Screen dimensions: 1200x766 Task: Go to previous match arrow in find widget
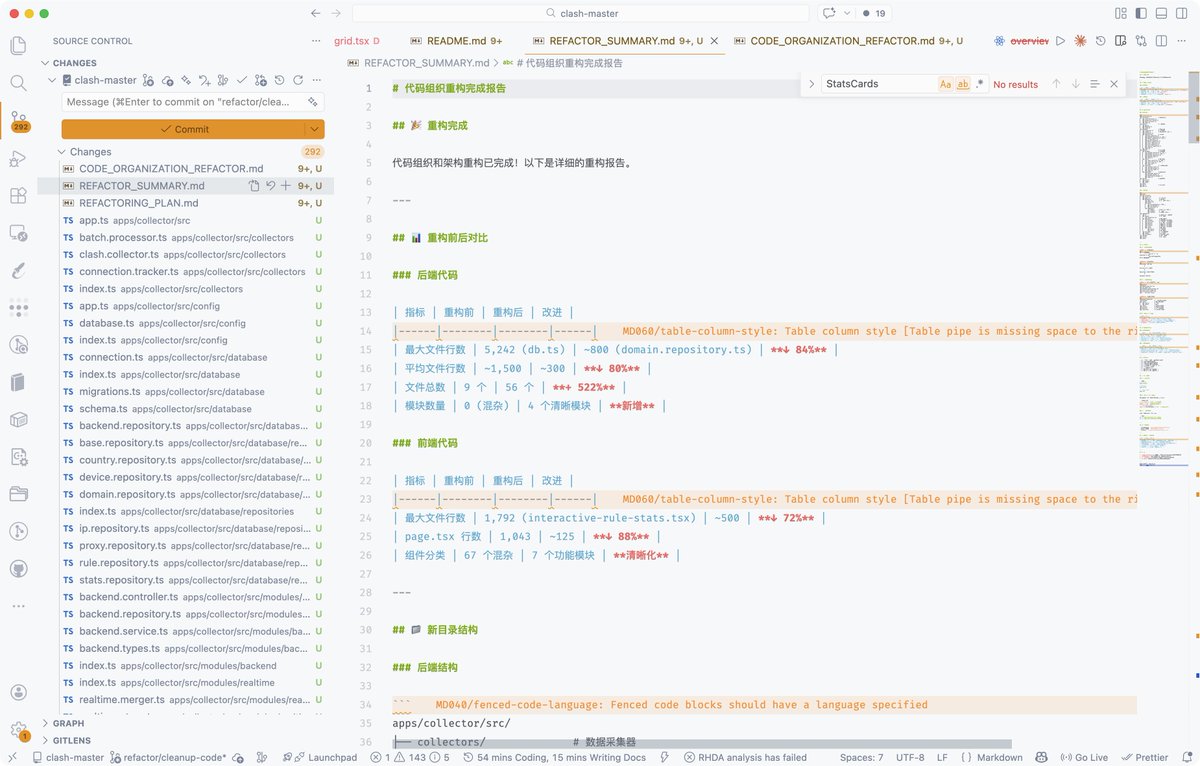1056,84
